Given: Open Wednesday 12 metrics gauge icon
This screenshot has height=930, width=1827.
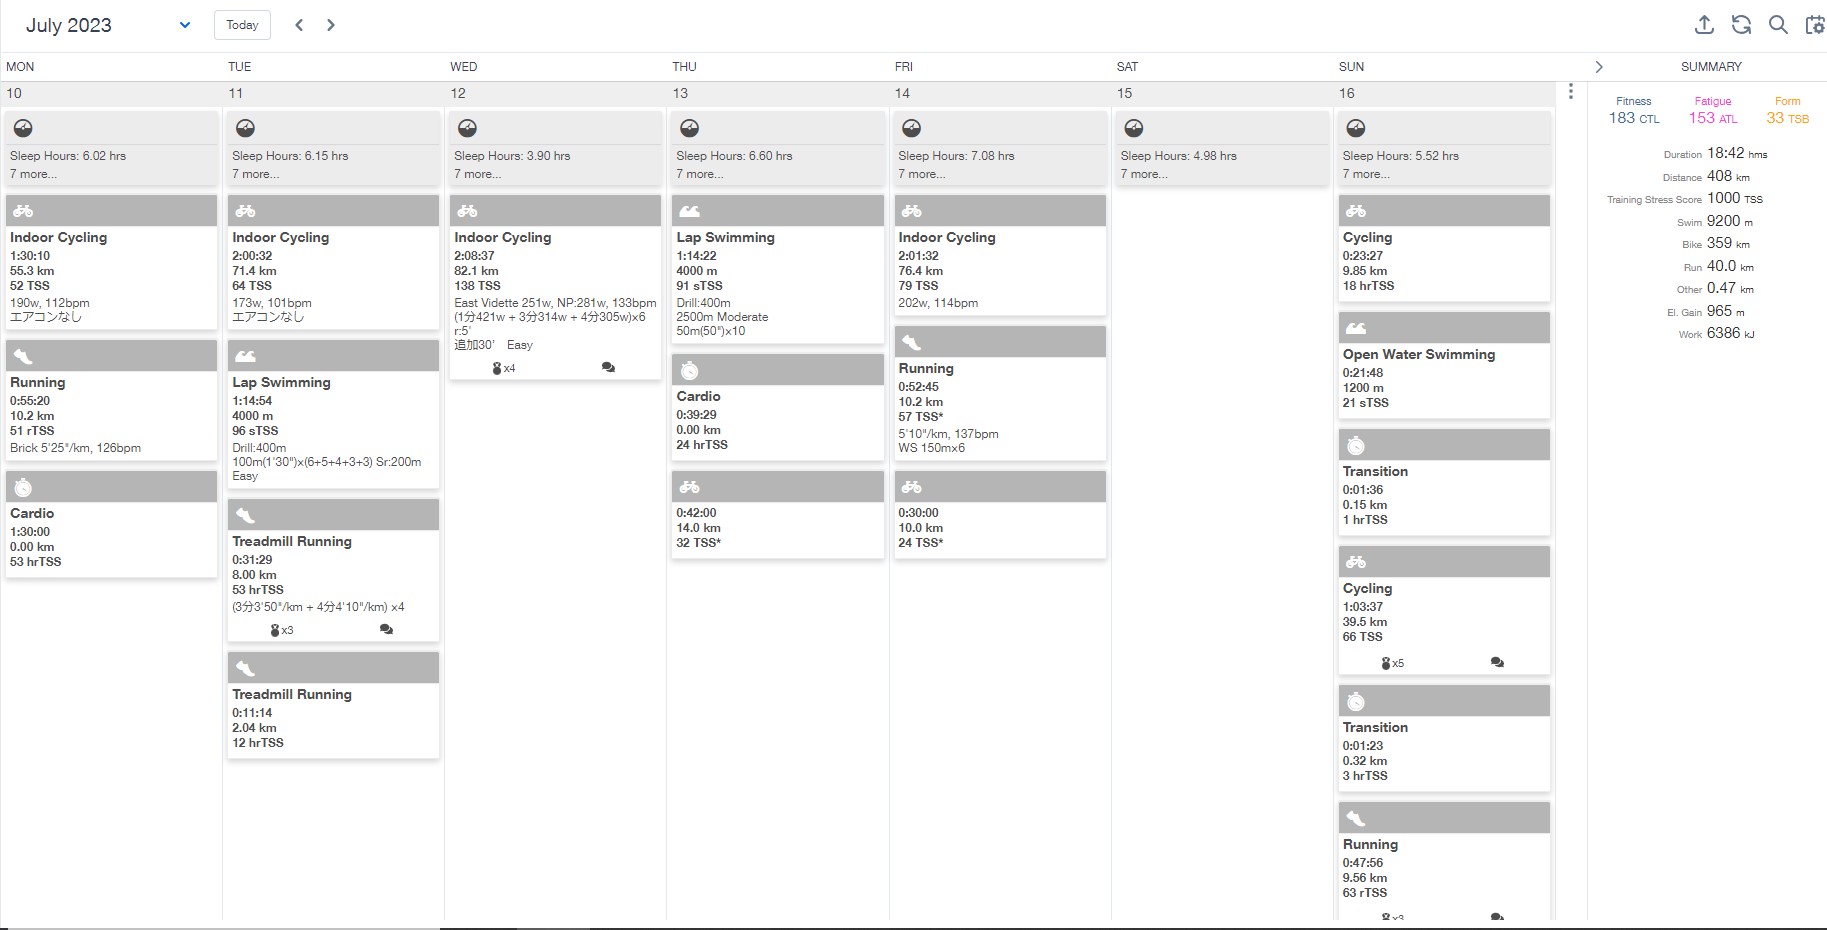Looking at the screenshot, I should click(x=467, y=128).
